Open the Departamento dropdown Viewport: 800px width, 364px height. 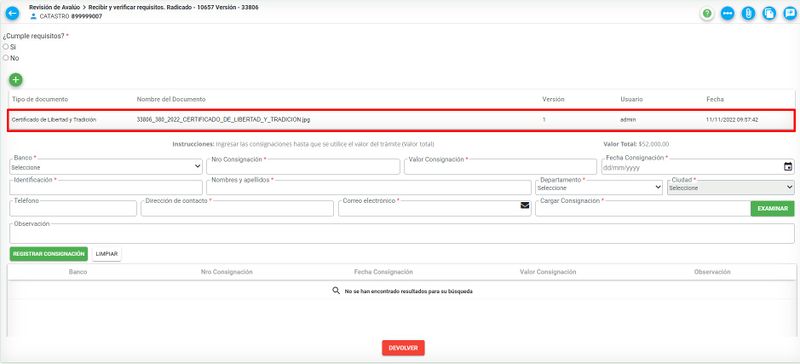pos(599,187)
